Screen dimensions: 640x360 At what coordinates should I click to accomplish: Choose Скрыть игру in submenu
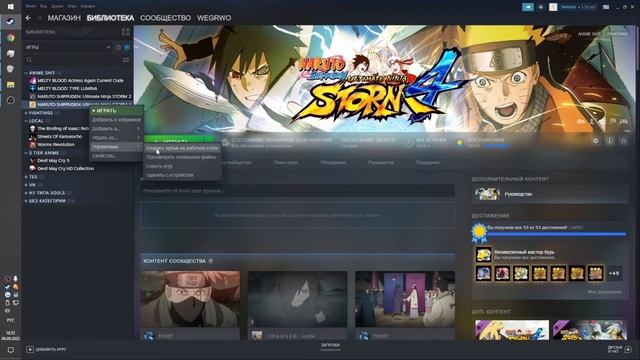[182, 166]
